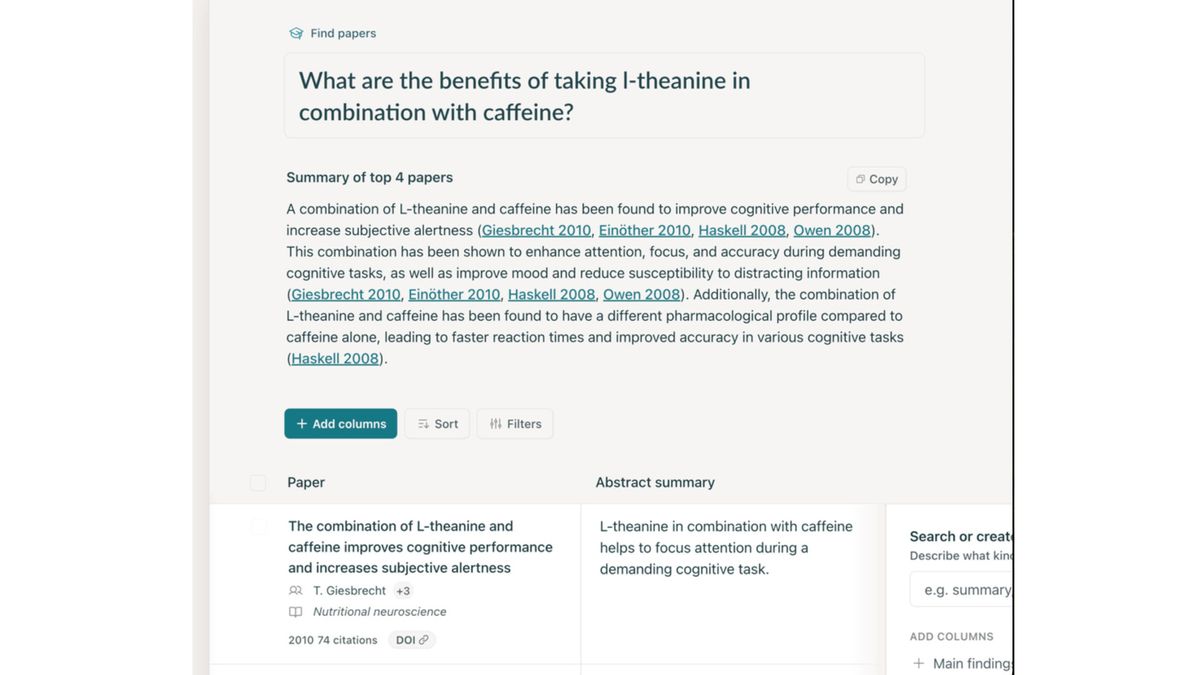Copy the summary text
This screenshot has width=1200, height=675.
(877, 179)
